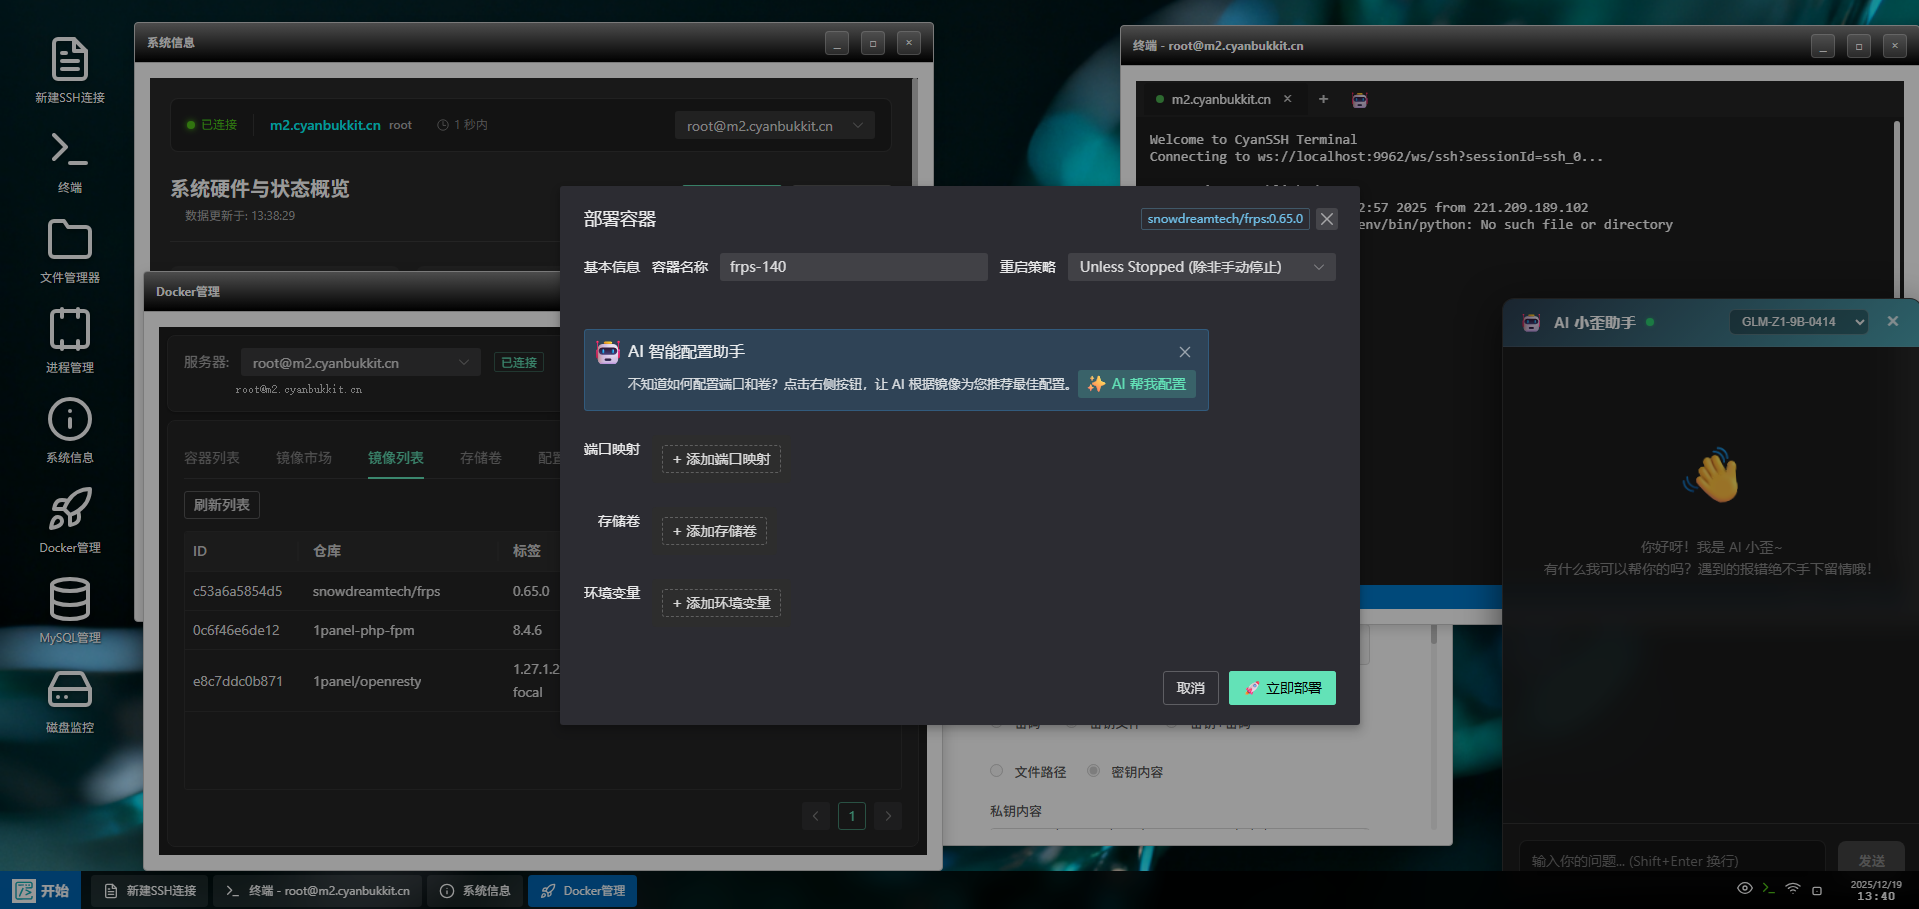Open the 系统信息 desktop icon
The image size is (1919, 909).
coord(69,431)
